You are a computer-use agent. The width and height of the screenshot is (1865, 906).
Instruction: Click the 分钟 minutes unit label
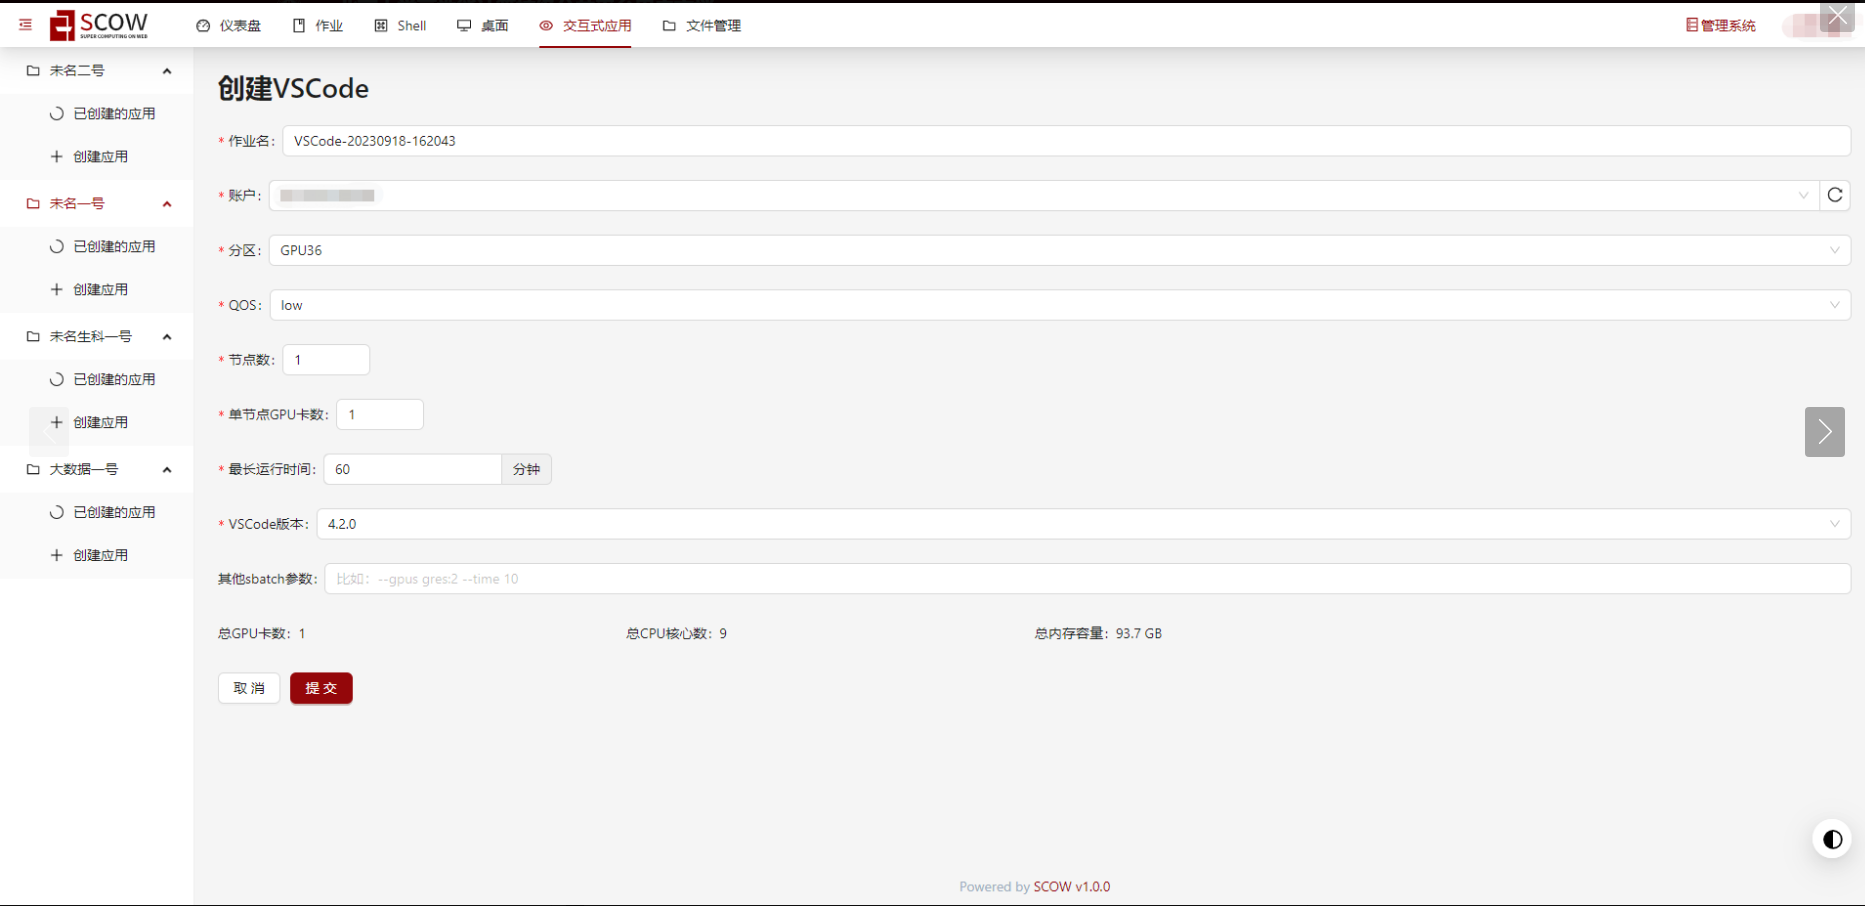(527, 470)
